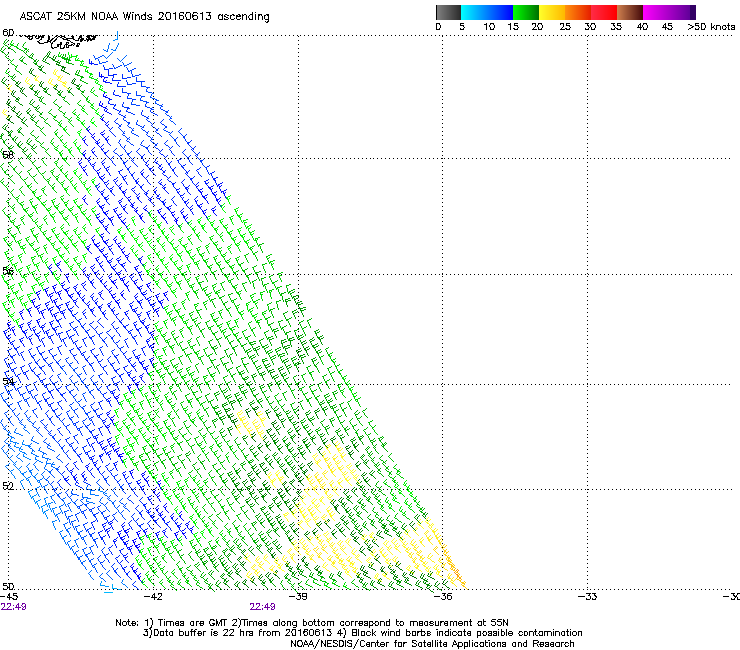Click the cyan-blue 5-15 knots color band

(487, 12)
